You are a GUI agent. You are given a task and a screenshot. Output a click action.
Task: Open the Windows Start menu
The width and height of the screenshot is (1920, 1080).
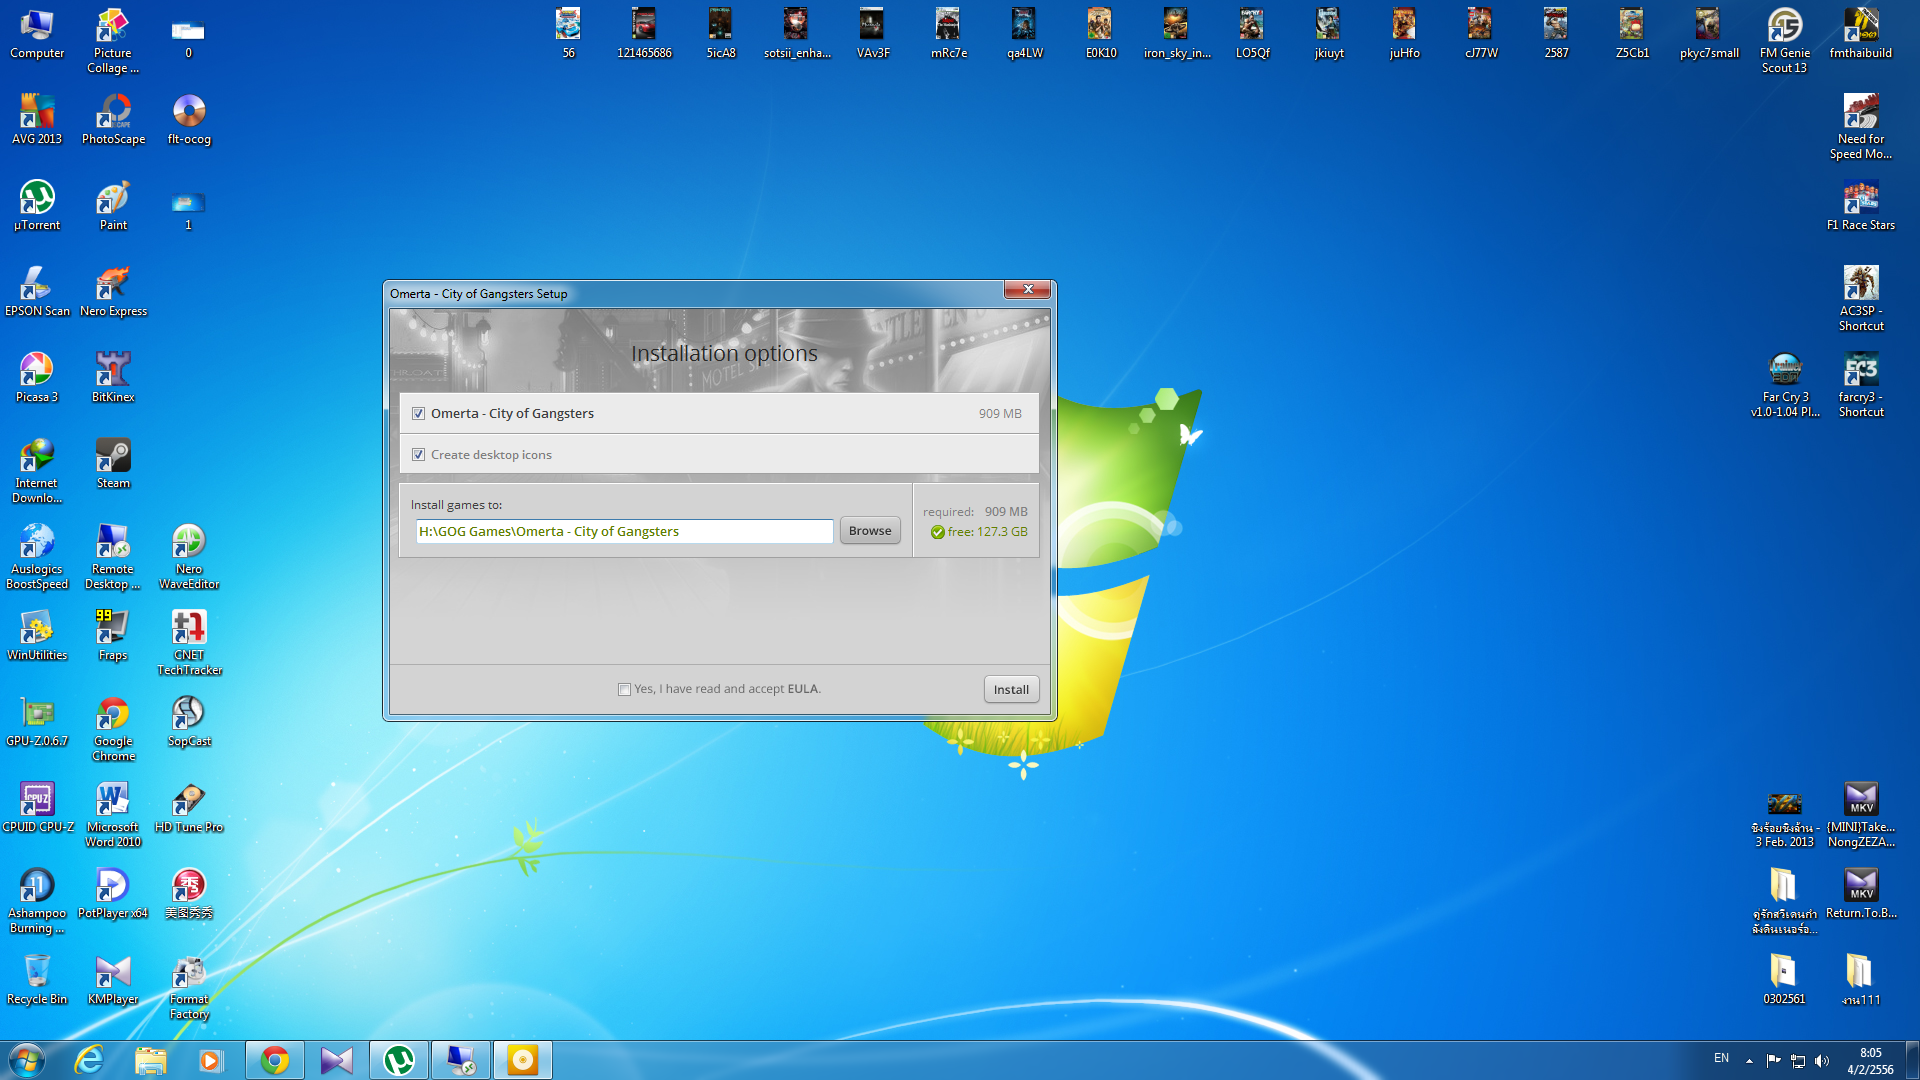coord(27,1060)
